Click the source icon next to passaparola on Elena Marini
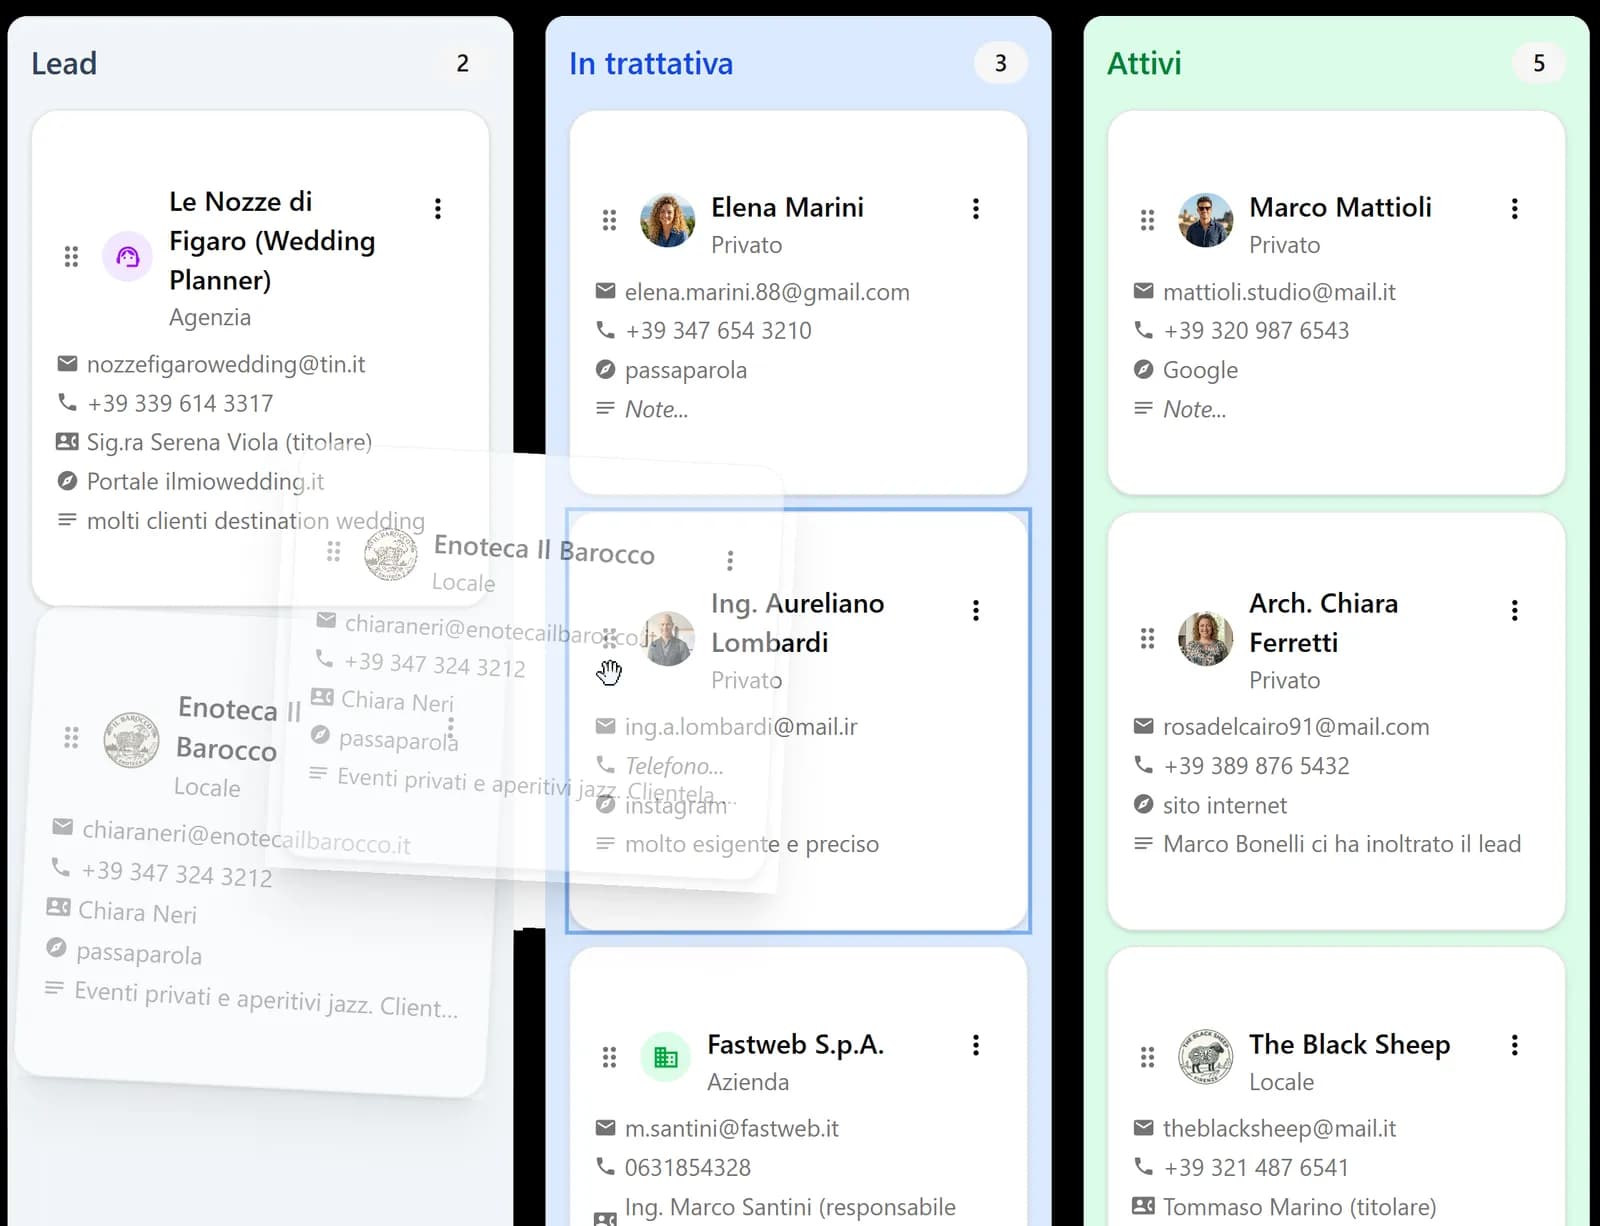 [605, 369]
